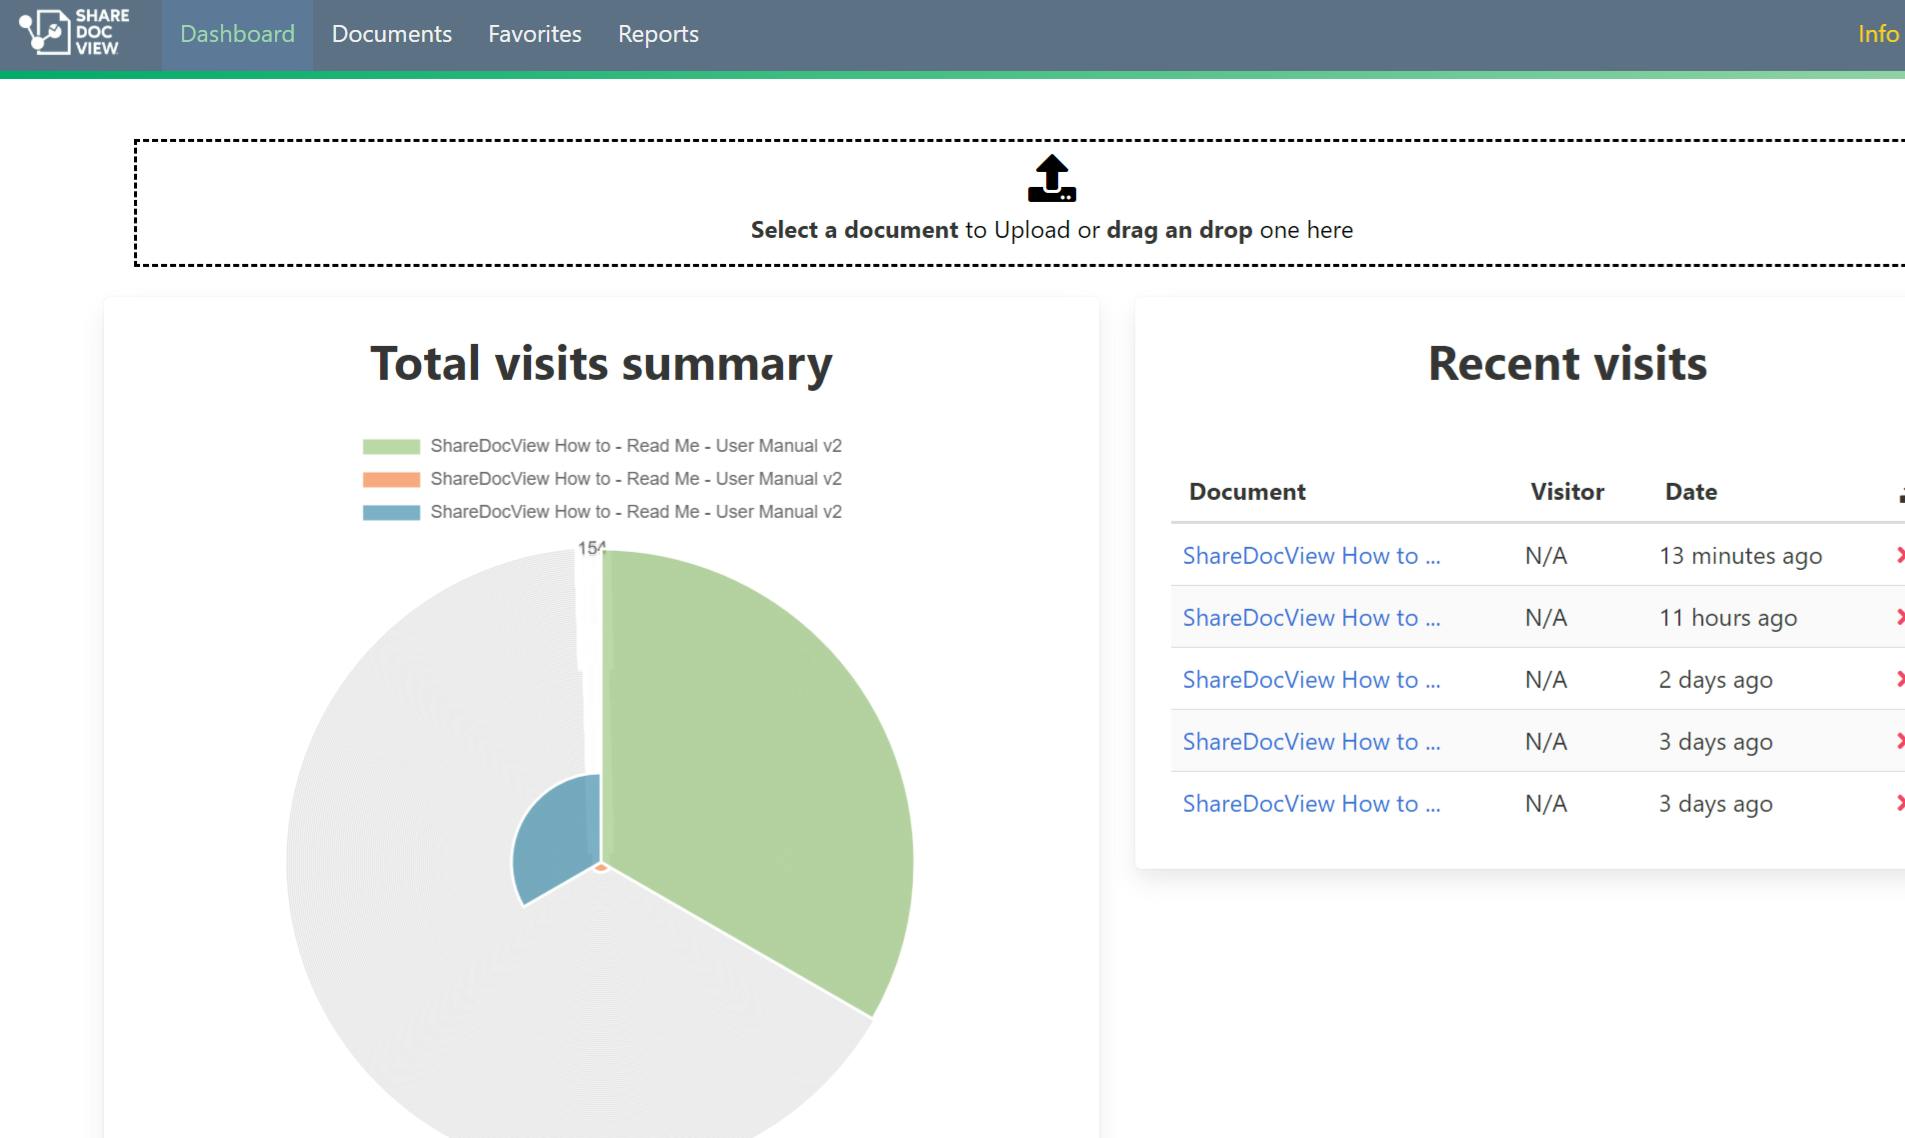Click 'Select a document' upload text
This screenshot has height=1138, width=1905.
pos(854,230)
